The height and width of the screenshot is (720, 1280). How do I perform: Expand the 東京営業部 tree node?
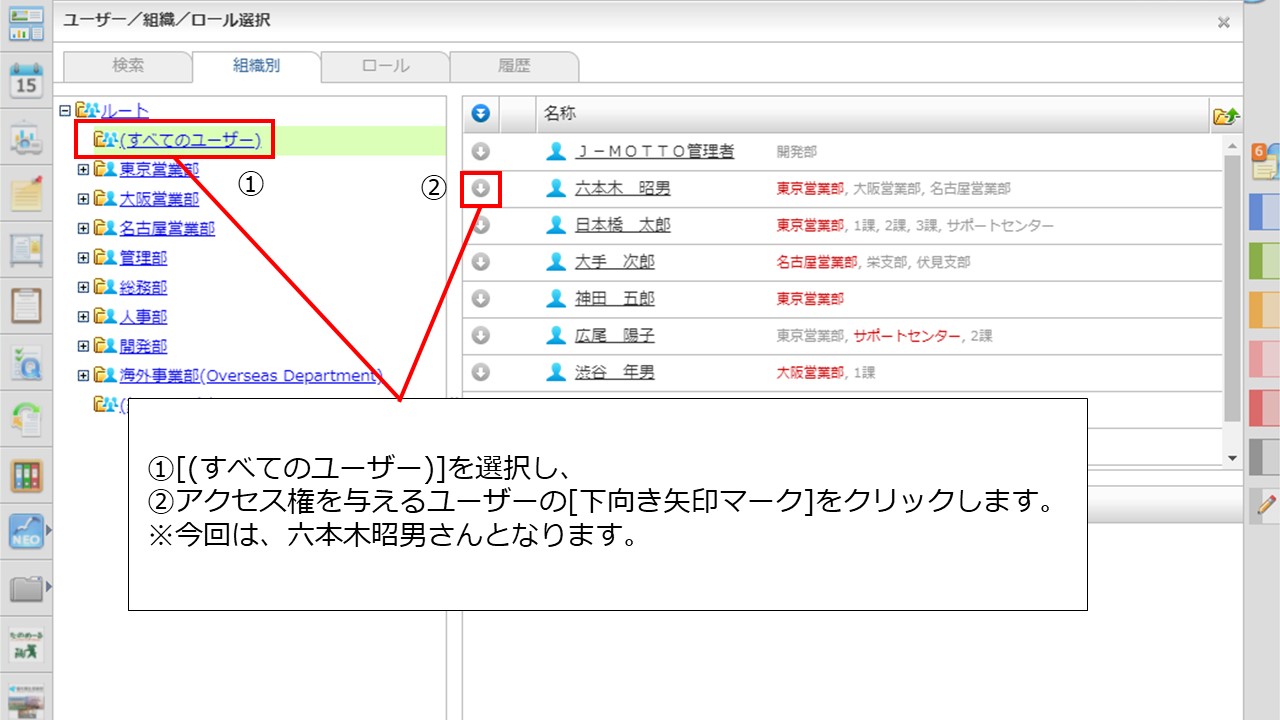pyautogui.click(x=84, y=170)
